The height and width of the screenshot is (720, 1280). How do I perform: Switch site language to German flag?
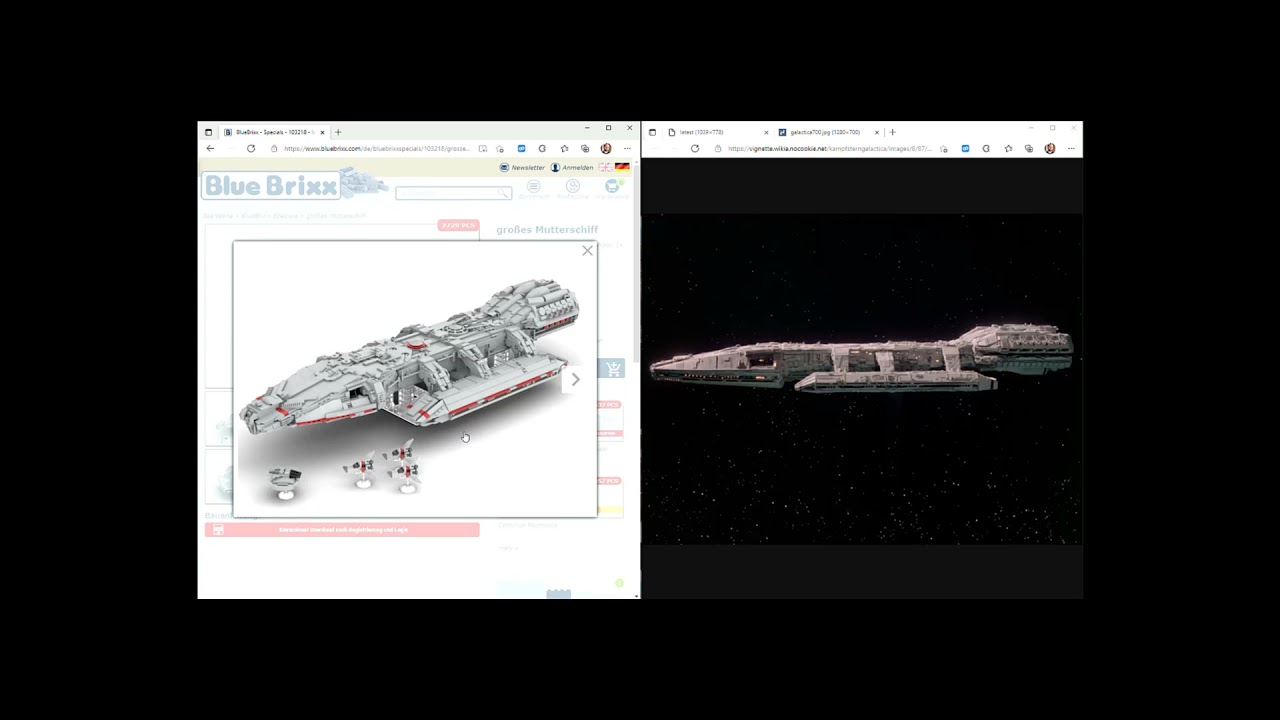coord(622,167)
